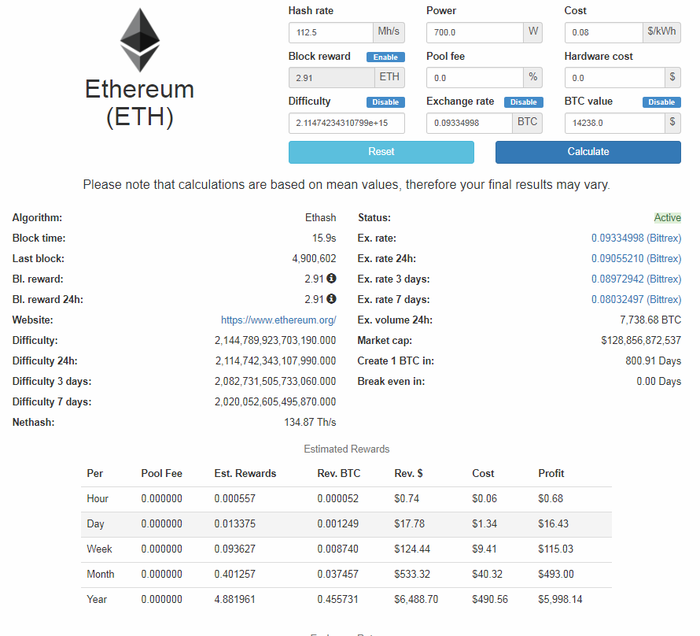Select Break even in 0.00 Days value
Screen dimensions: 700x636
[659, 382]
